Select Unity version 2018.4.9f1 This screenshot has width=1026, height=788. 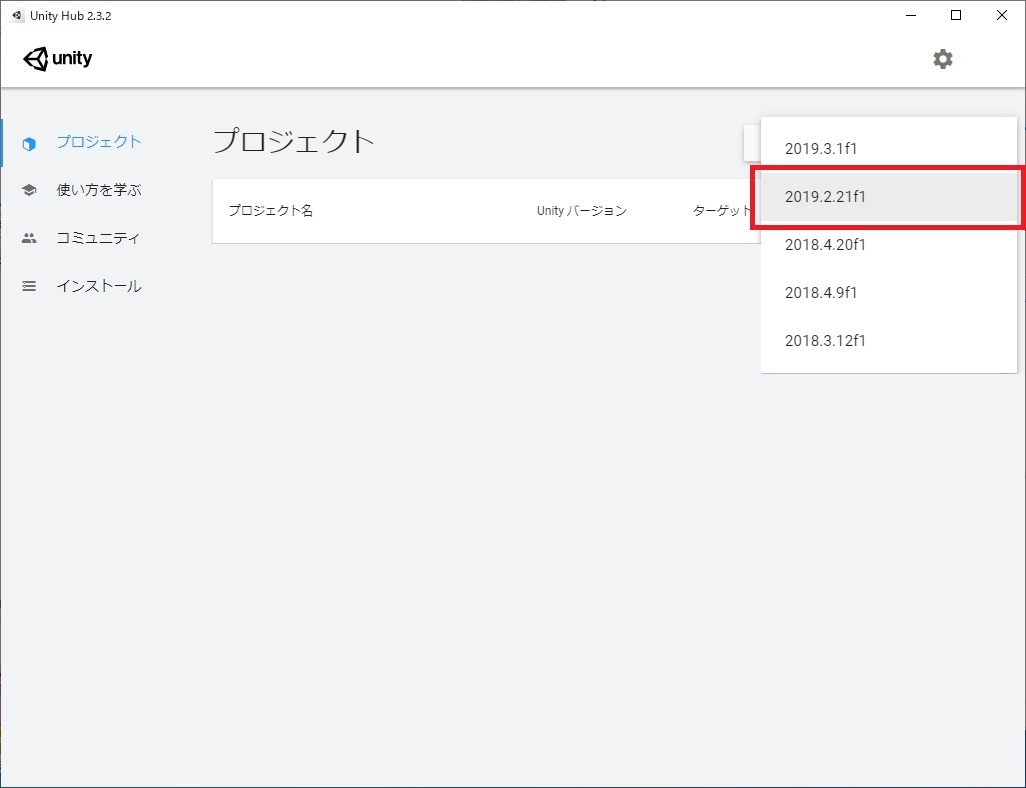click(x=889, y=293)
